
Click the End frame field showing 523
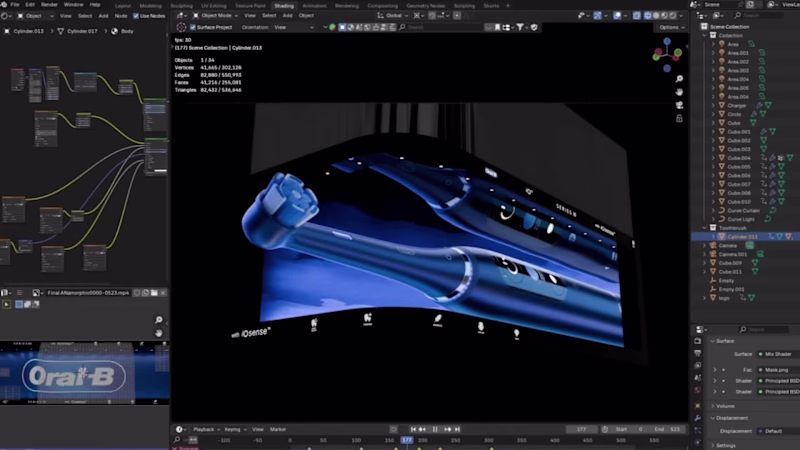point(667,430)
